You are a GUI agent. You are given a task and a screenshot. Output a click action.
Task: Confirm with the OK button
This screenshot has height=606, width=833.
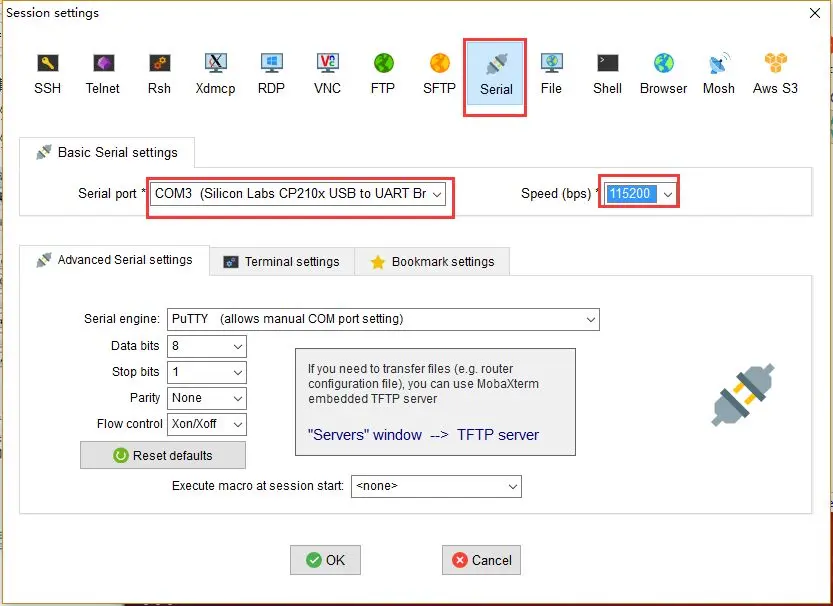(325, 560)
